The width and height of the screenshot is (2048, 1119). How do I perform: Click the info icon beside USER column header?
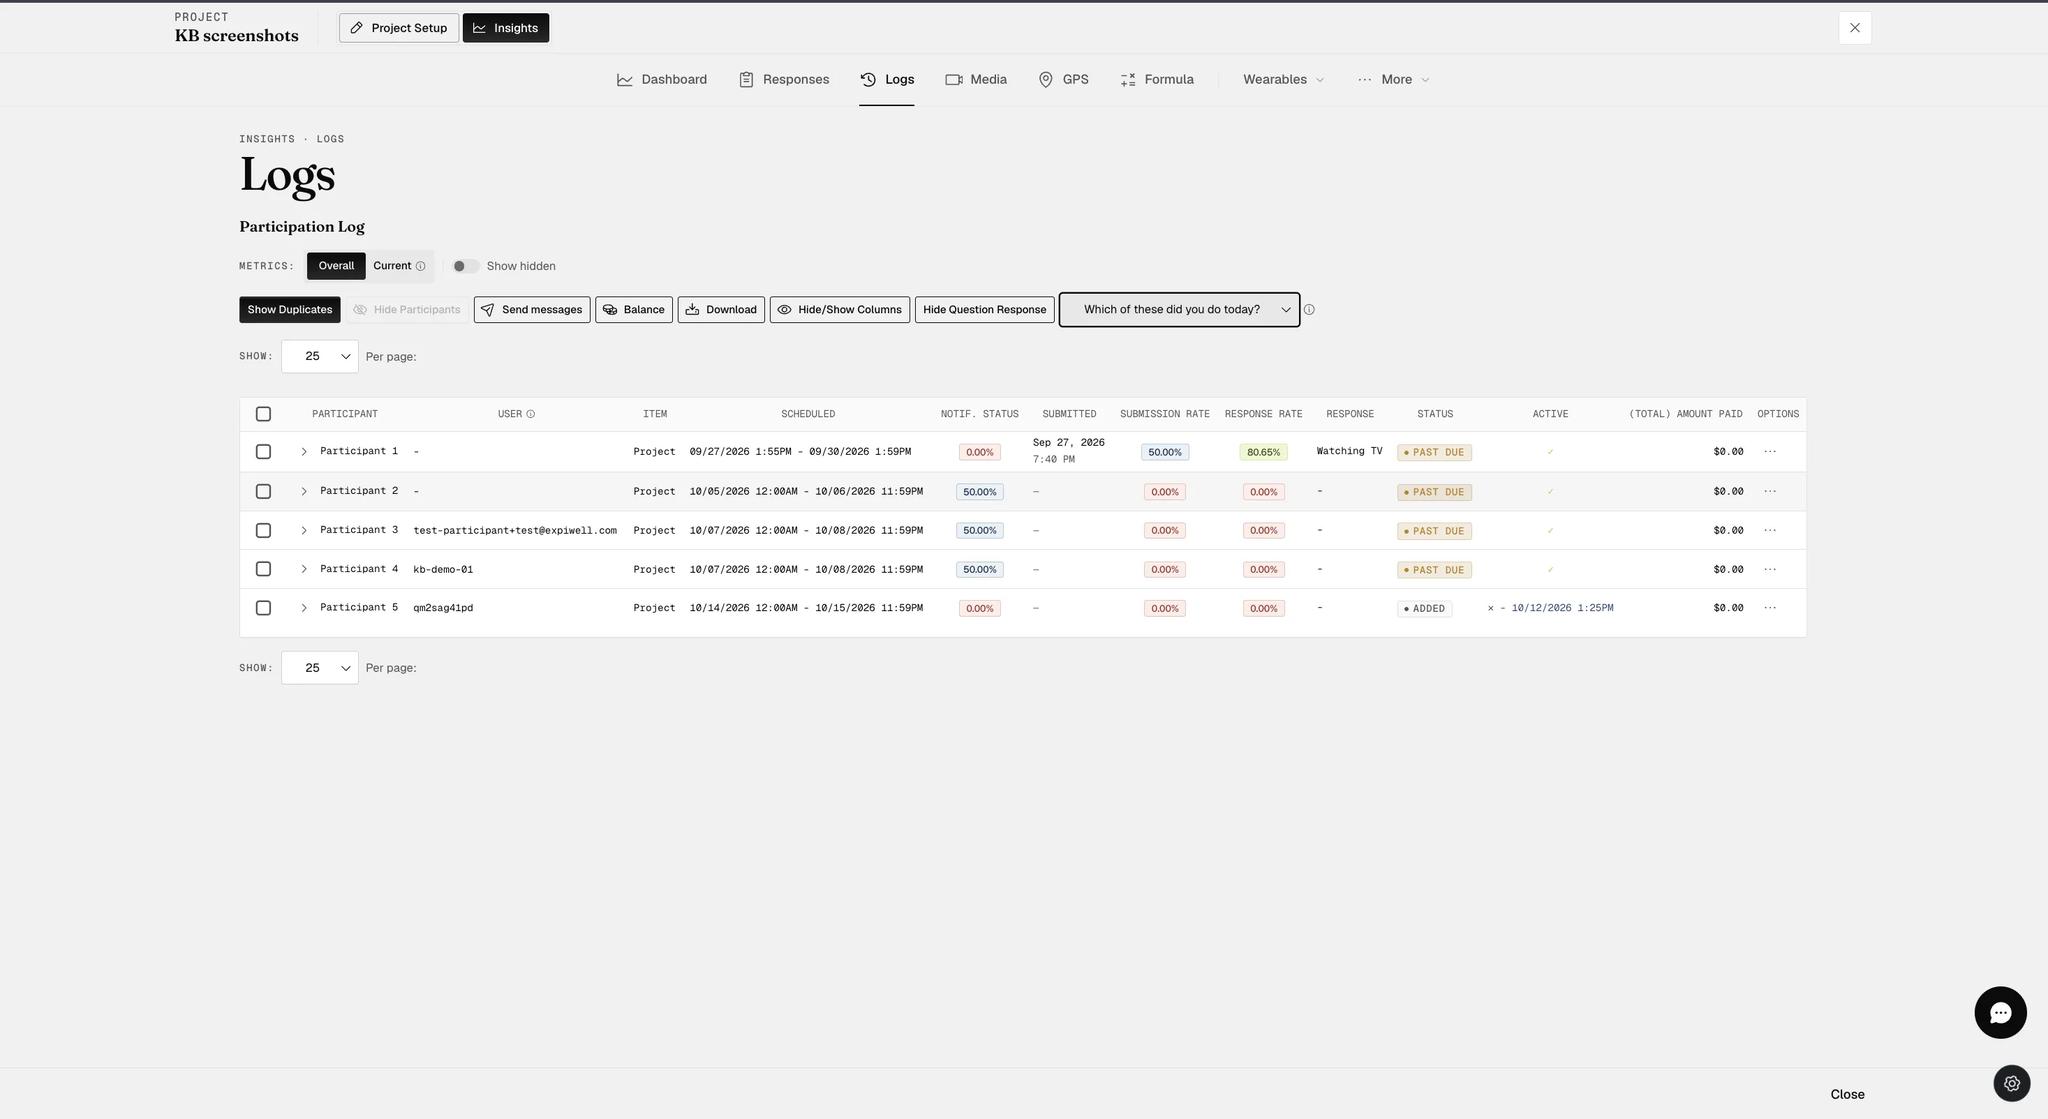531,414
